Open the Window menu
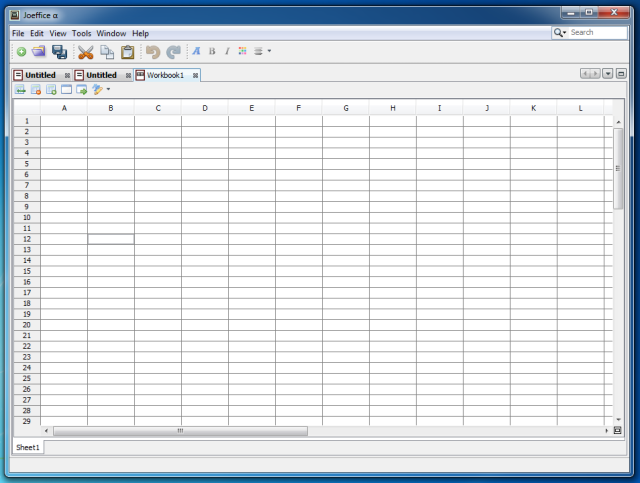640x483 pixels. [111, 33]
